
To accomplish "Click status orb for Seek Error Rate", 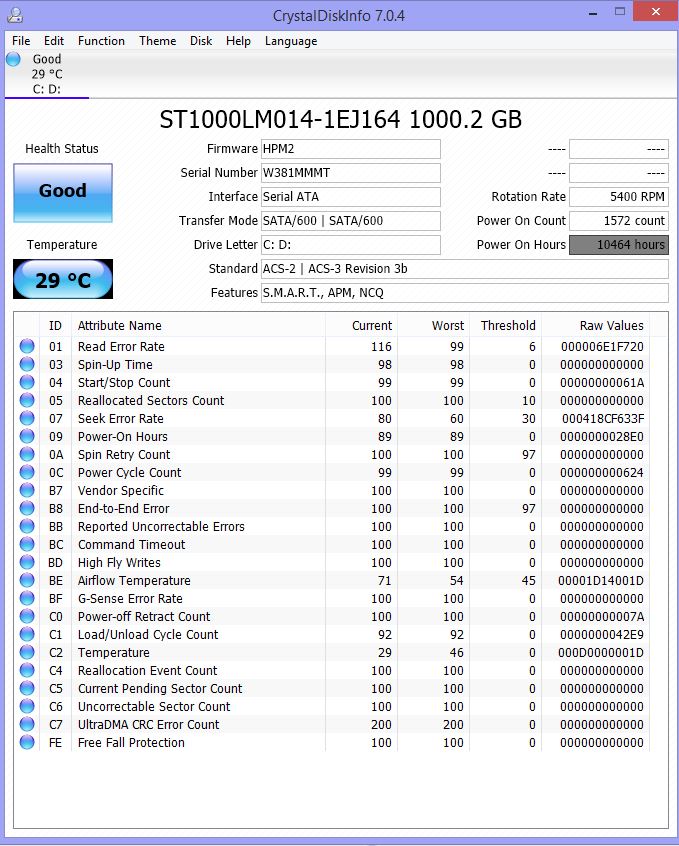I will (x=27, y=418).
